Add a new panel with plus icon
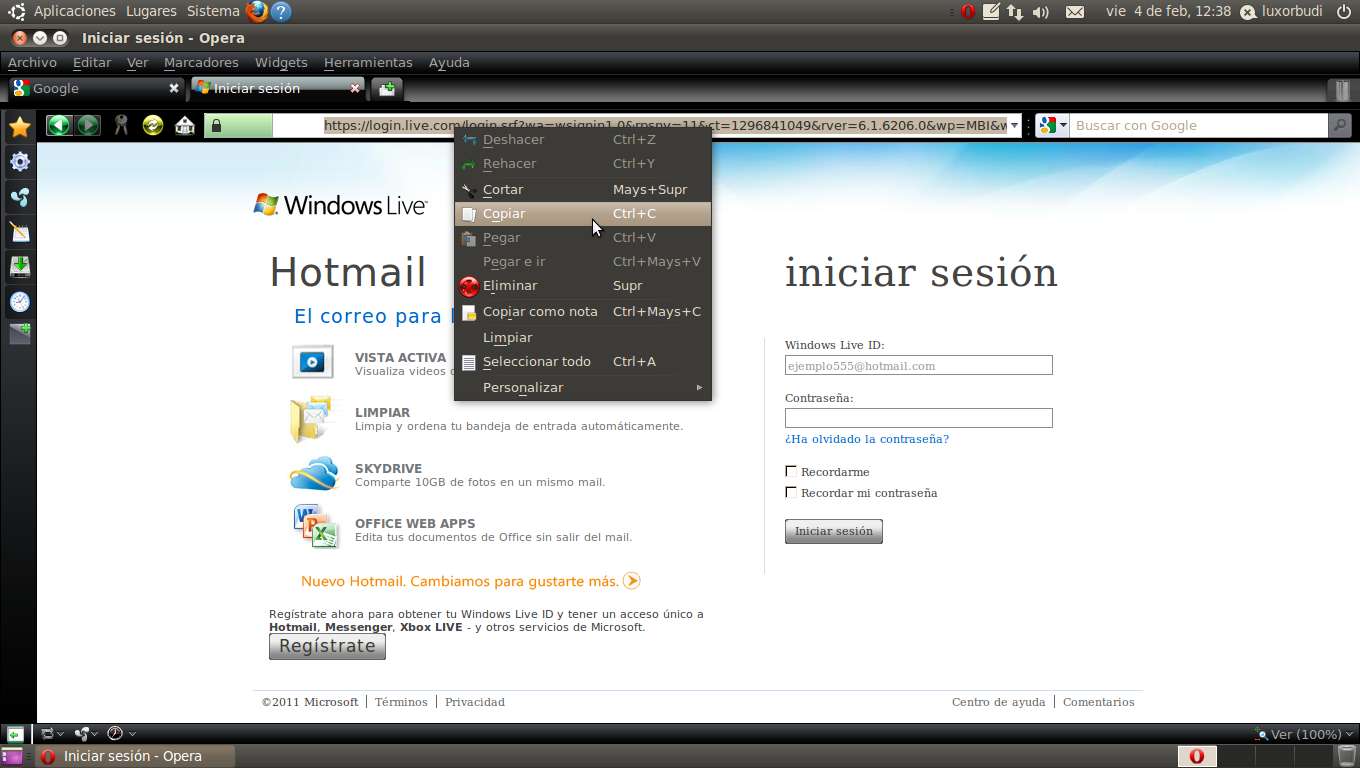Image resolution: width=1360 pixels, height=768 pixels. [19, 333]
